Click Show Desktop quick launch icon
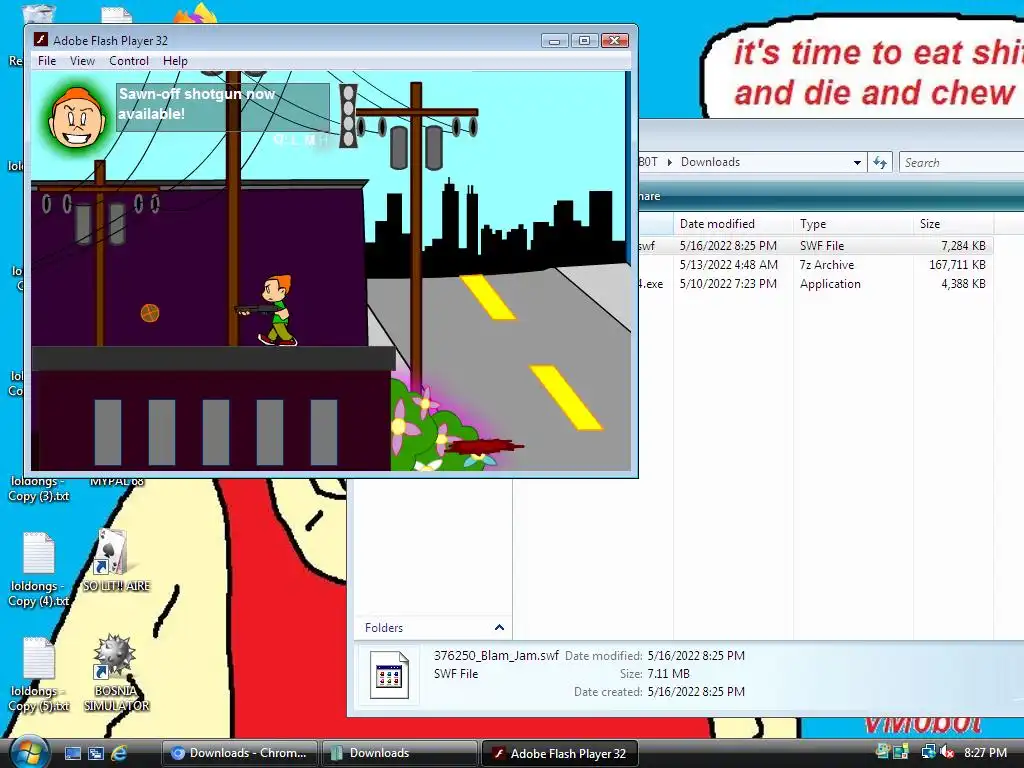Image resolution: width=1024 pixels, height=768 pixels. 72,753
